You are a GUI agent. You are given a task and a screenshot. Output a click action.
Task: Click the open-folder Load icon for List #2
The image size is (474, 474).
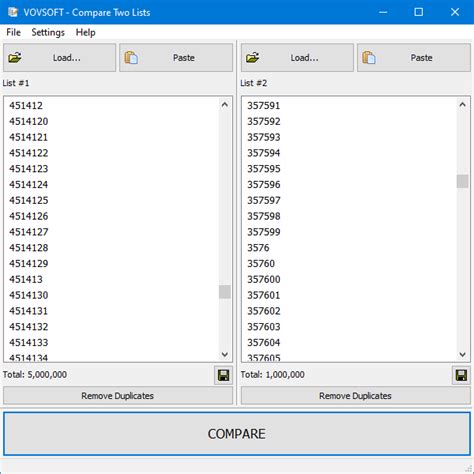point(253,58)
